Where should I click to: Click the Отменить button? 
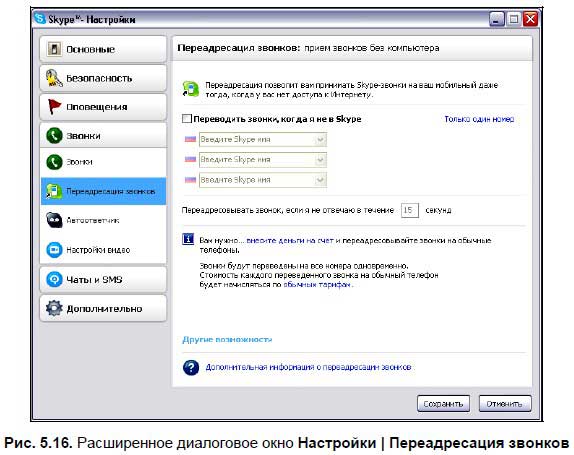click(x=505, y=404)
